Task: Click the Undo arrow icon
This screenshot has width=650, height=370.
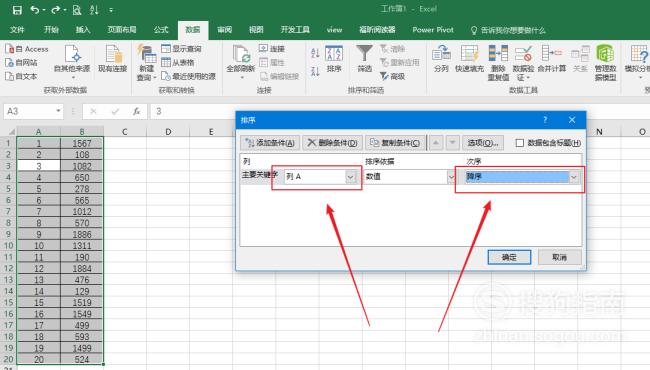Action: [x=35, y=10]
